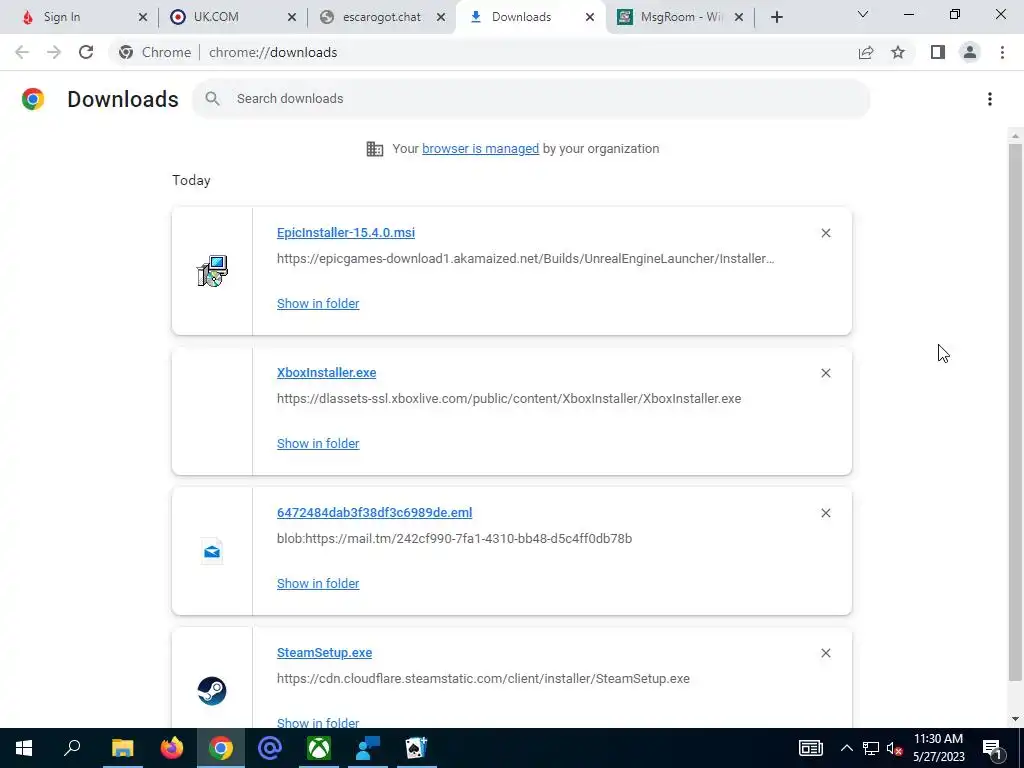
Task: Open Chrome's three-dot main menu
Action: coord(1002,52)
